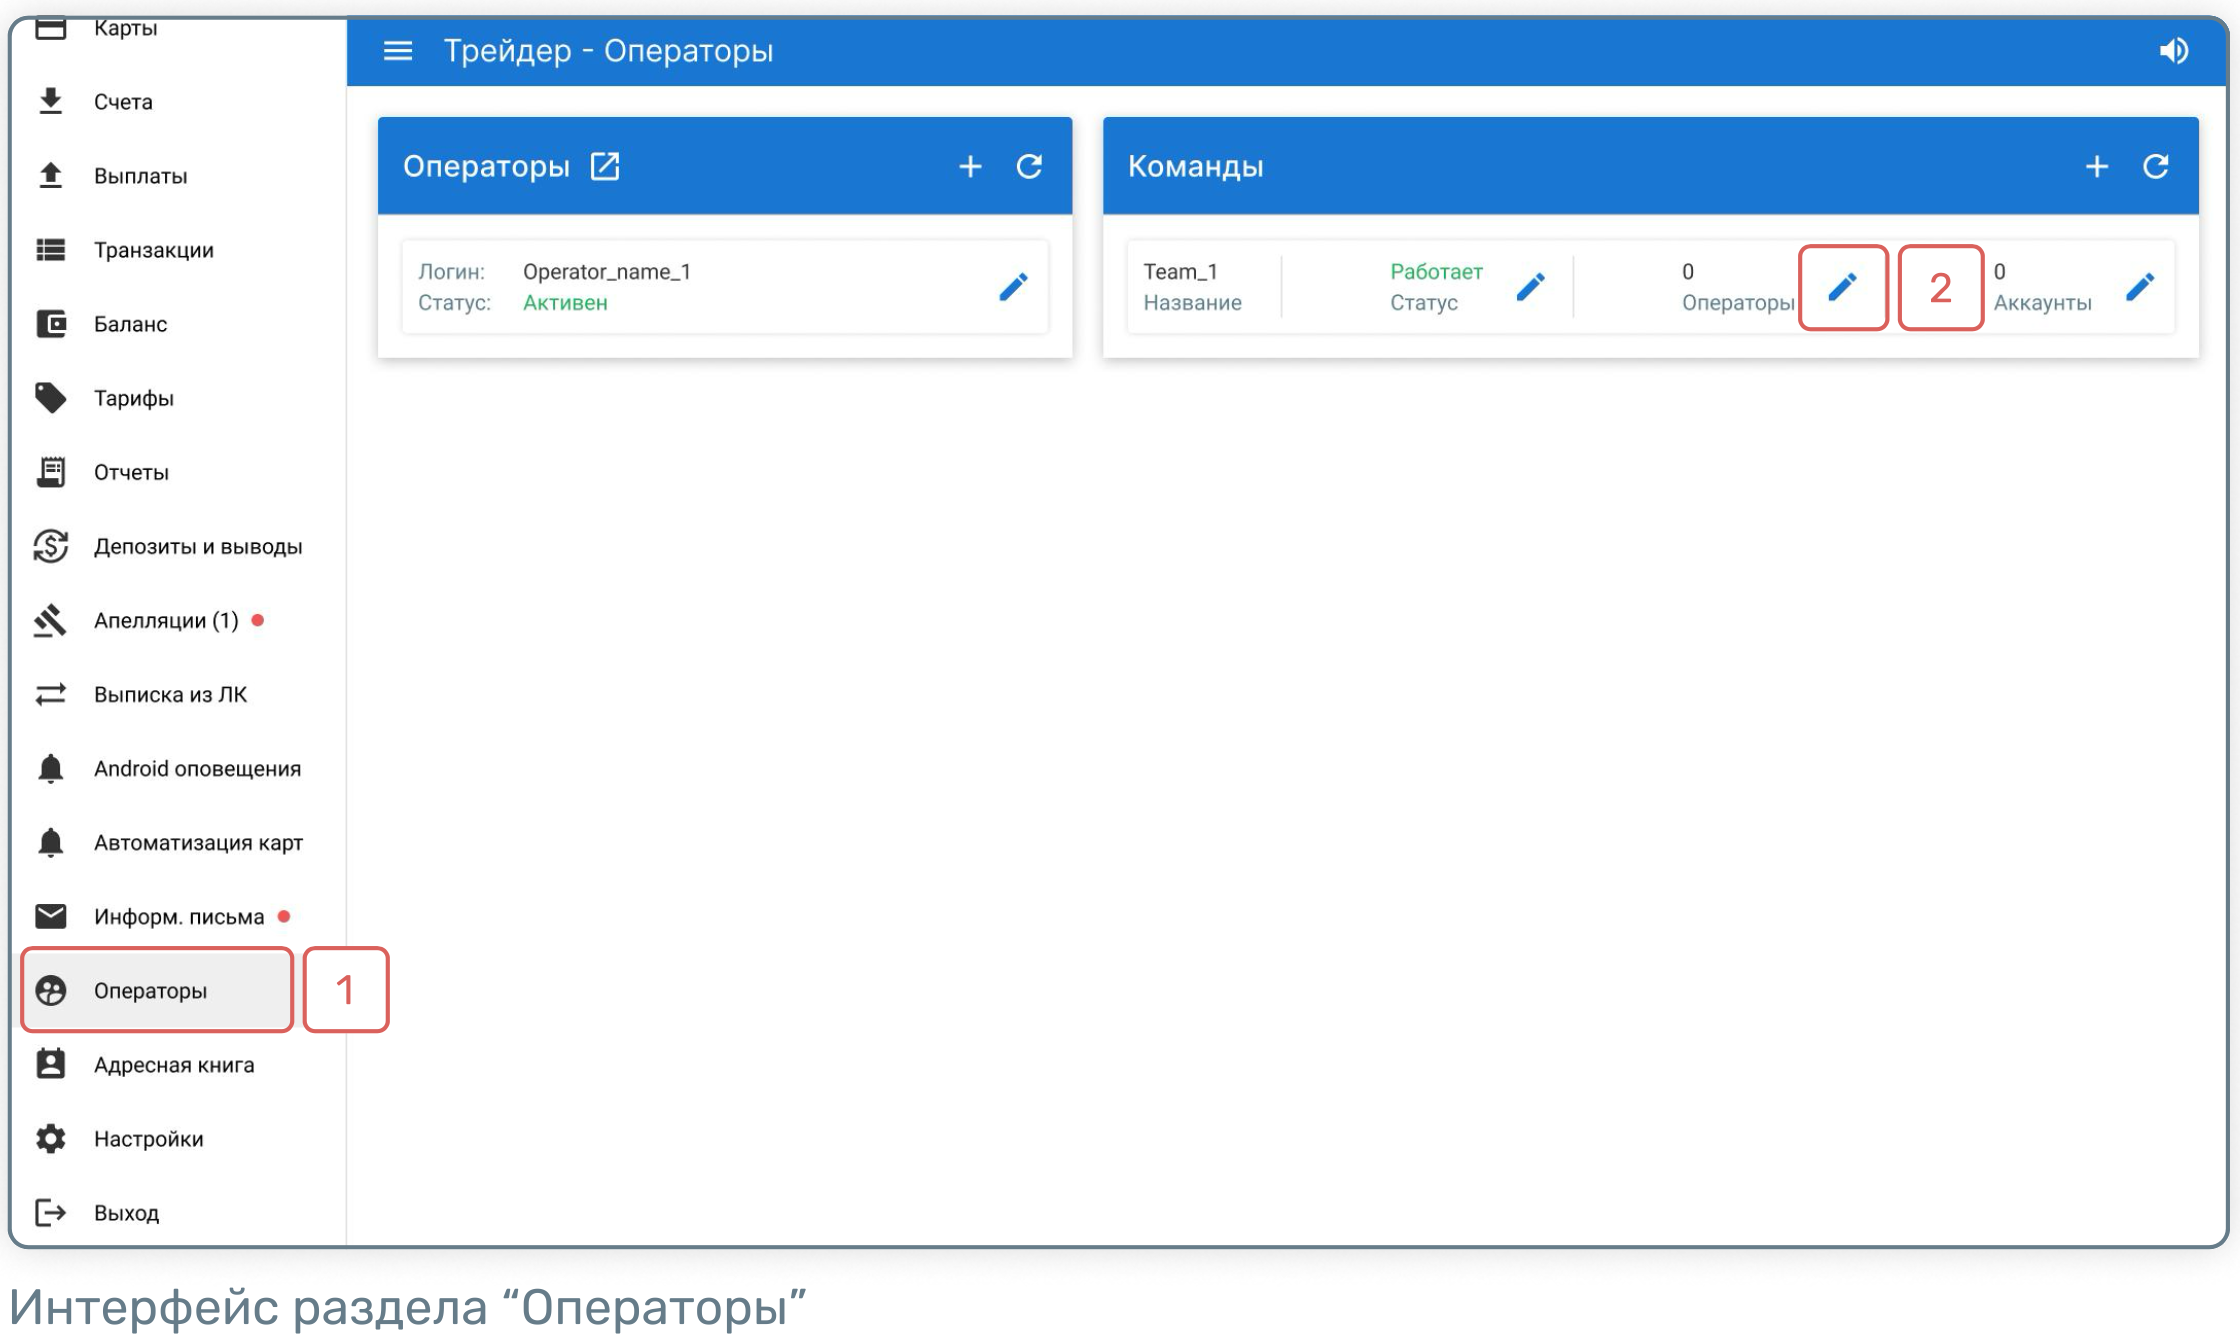Click Выход to log out
The image size is (2240, 1334).
click(x=126, y=1213)
